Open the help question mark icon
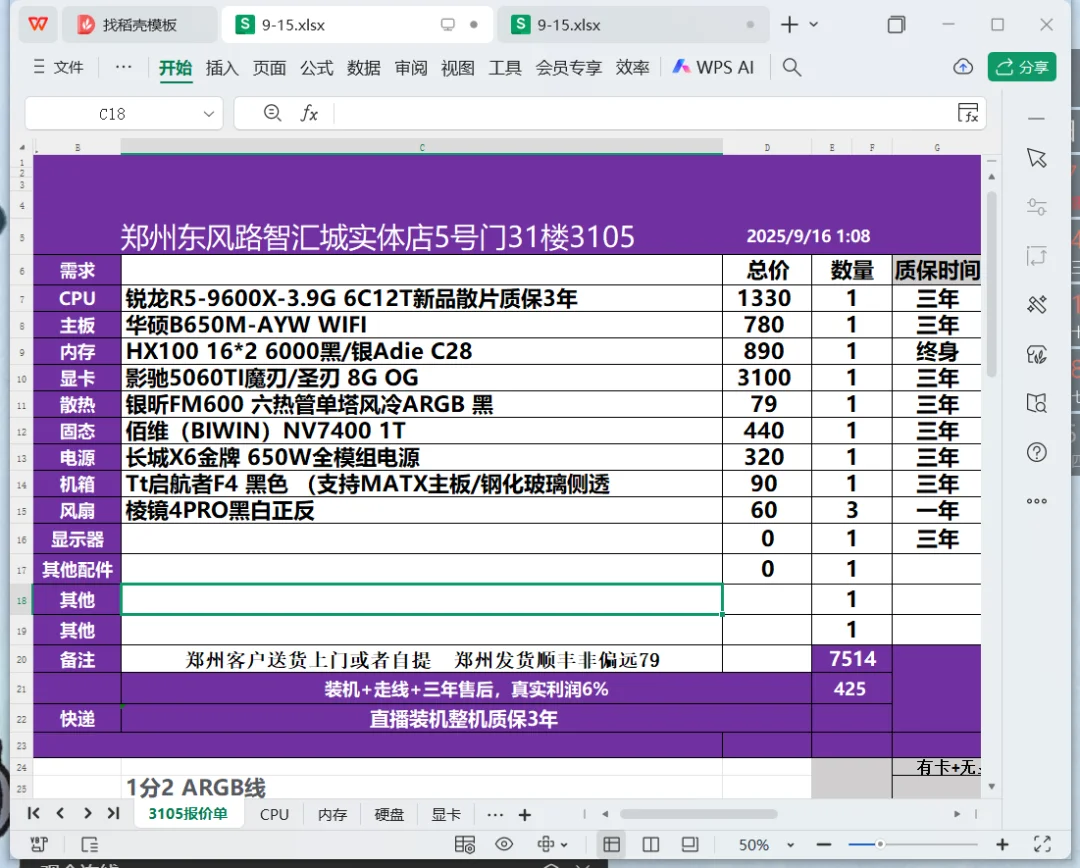Screen dimensions: 1080x868 tap(1037, 453)
